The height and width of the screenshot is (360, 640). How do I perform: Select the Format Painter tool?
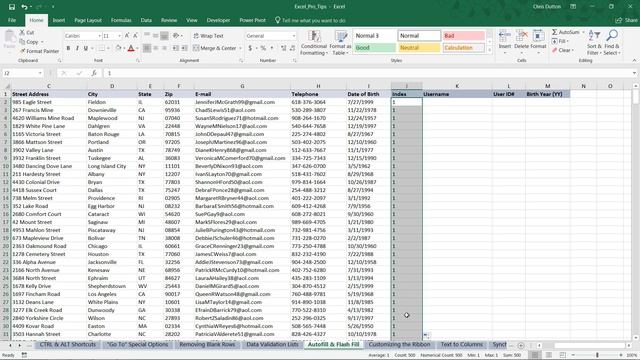(x=40, y=51)
